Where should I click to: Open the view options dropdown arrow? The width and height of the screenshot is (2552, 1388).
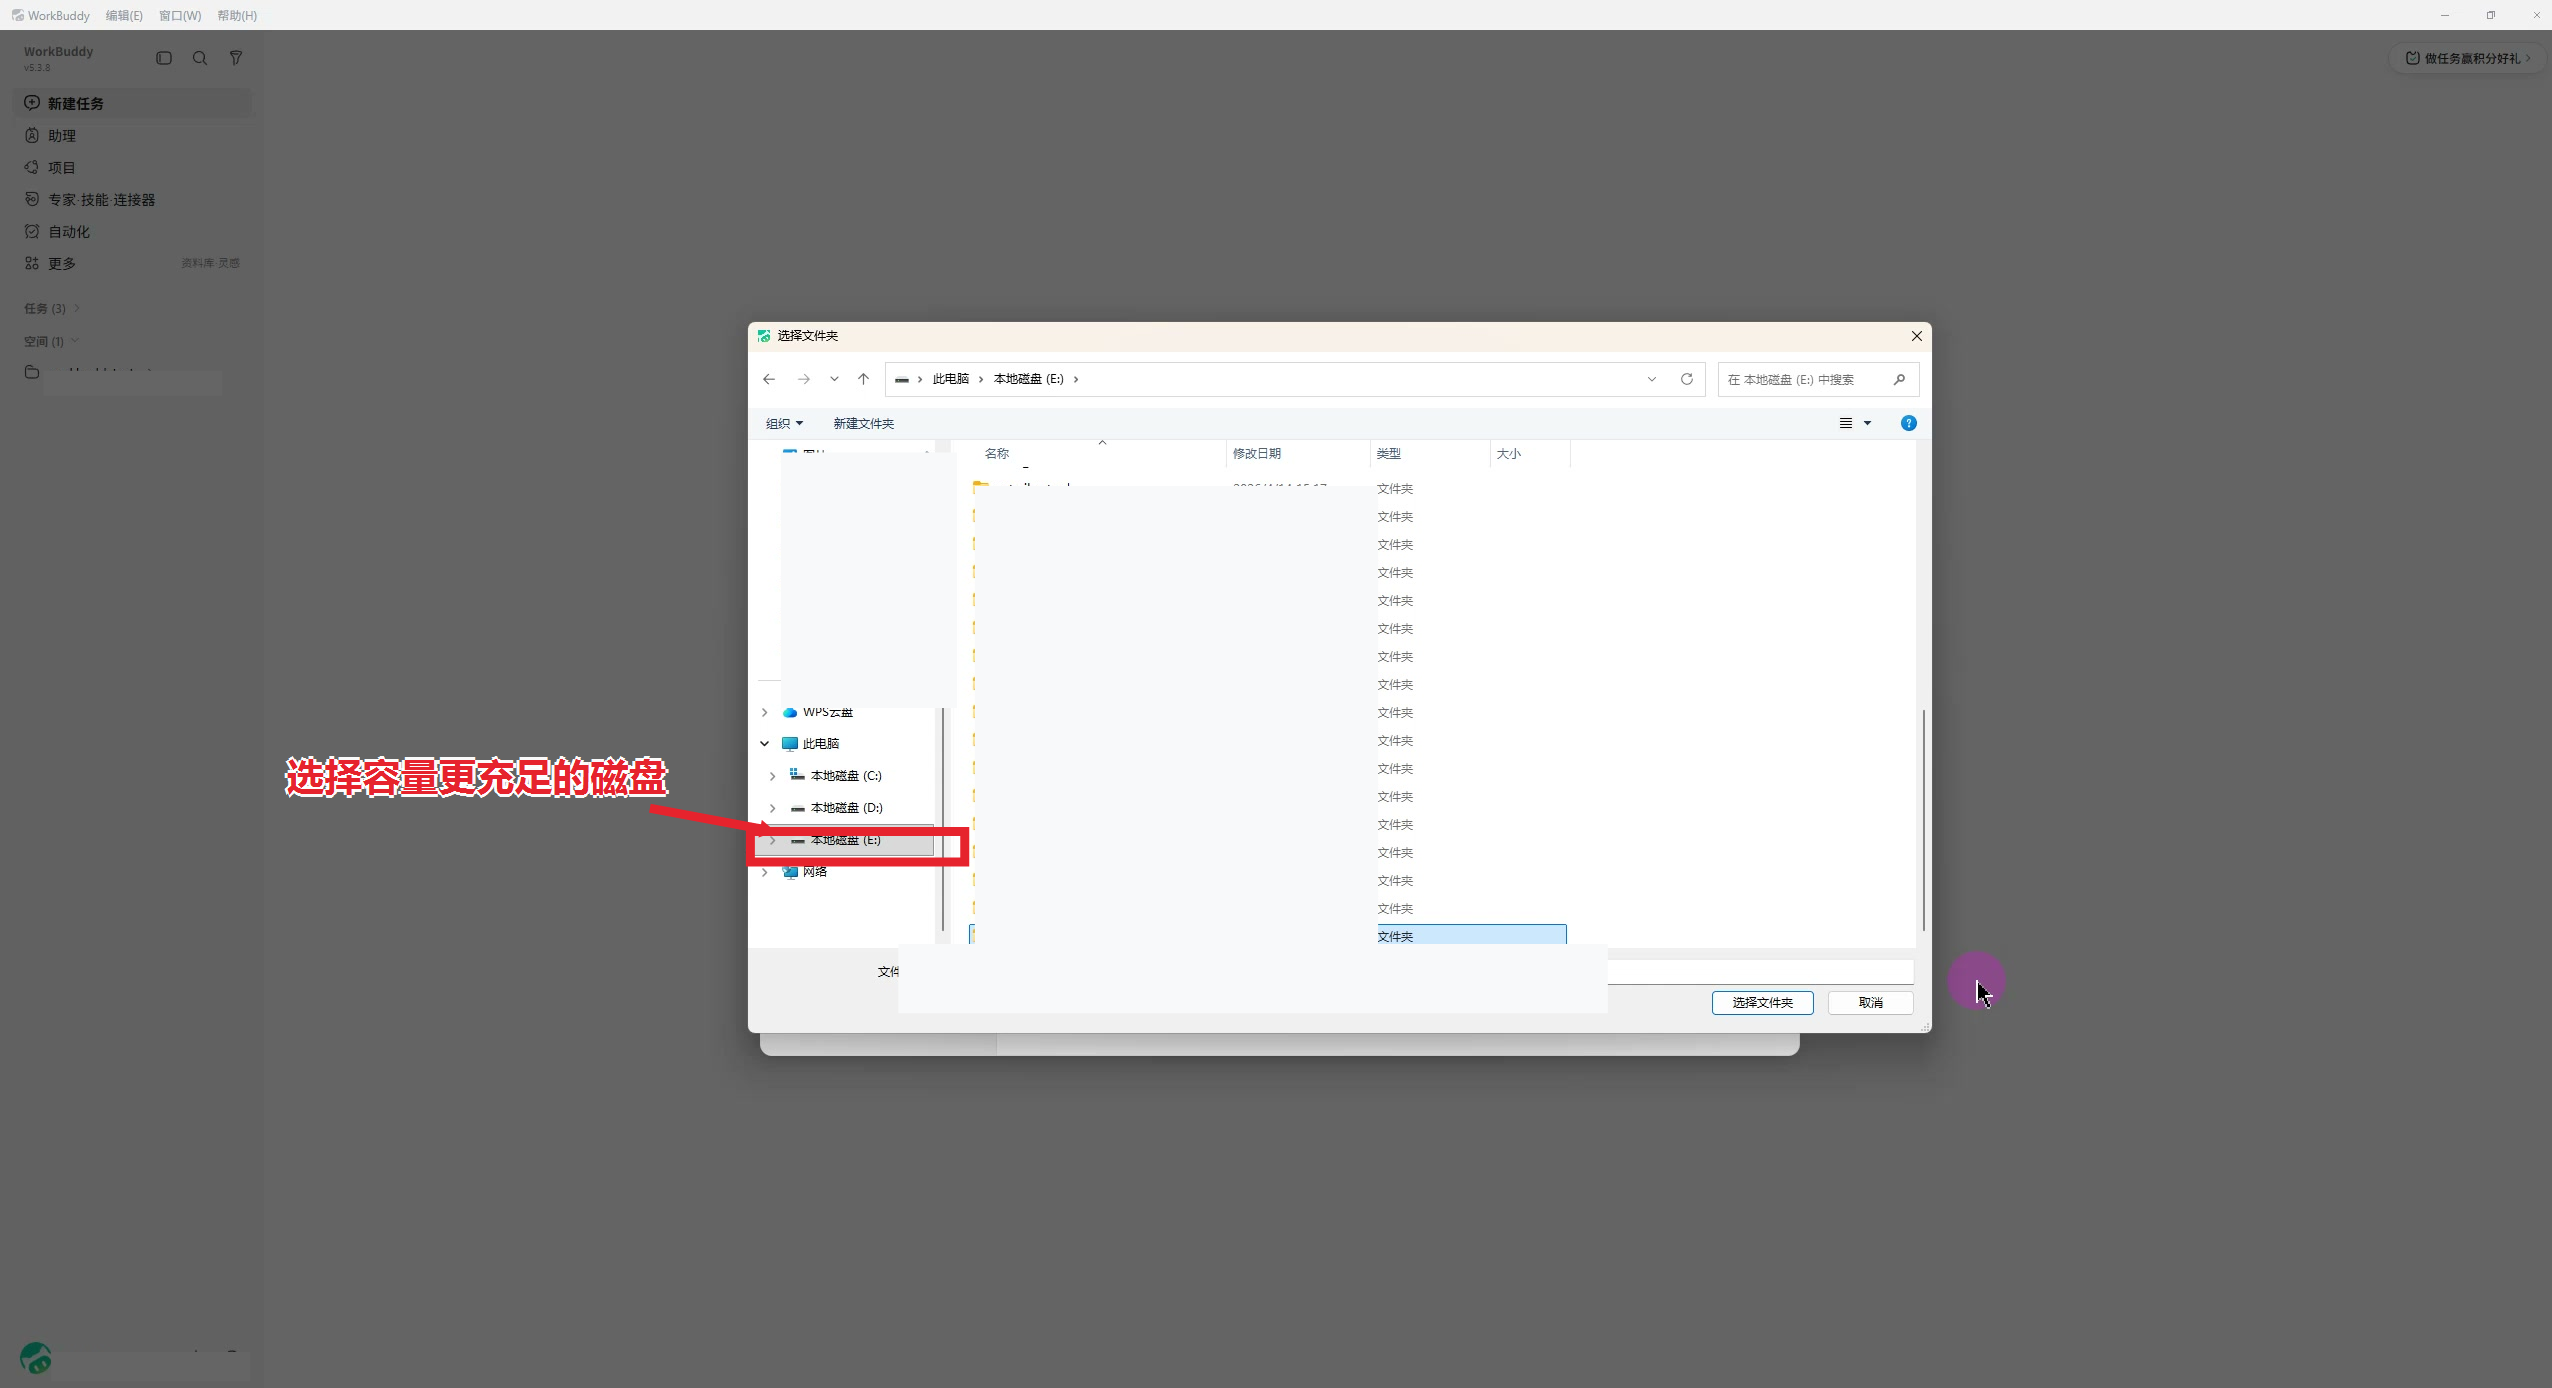(x=1867, y=423)
